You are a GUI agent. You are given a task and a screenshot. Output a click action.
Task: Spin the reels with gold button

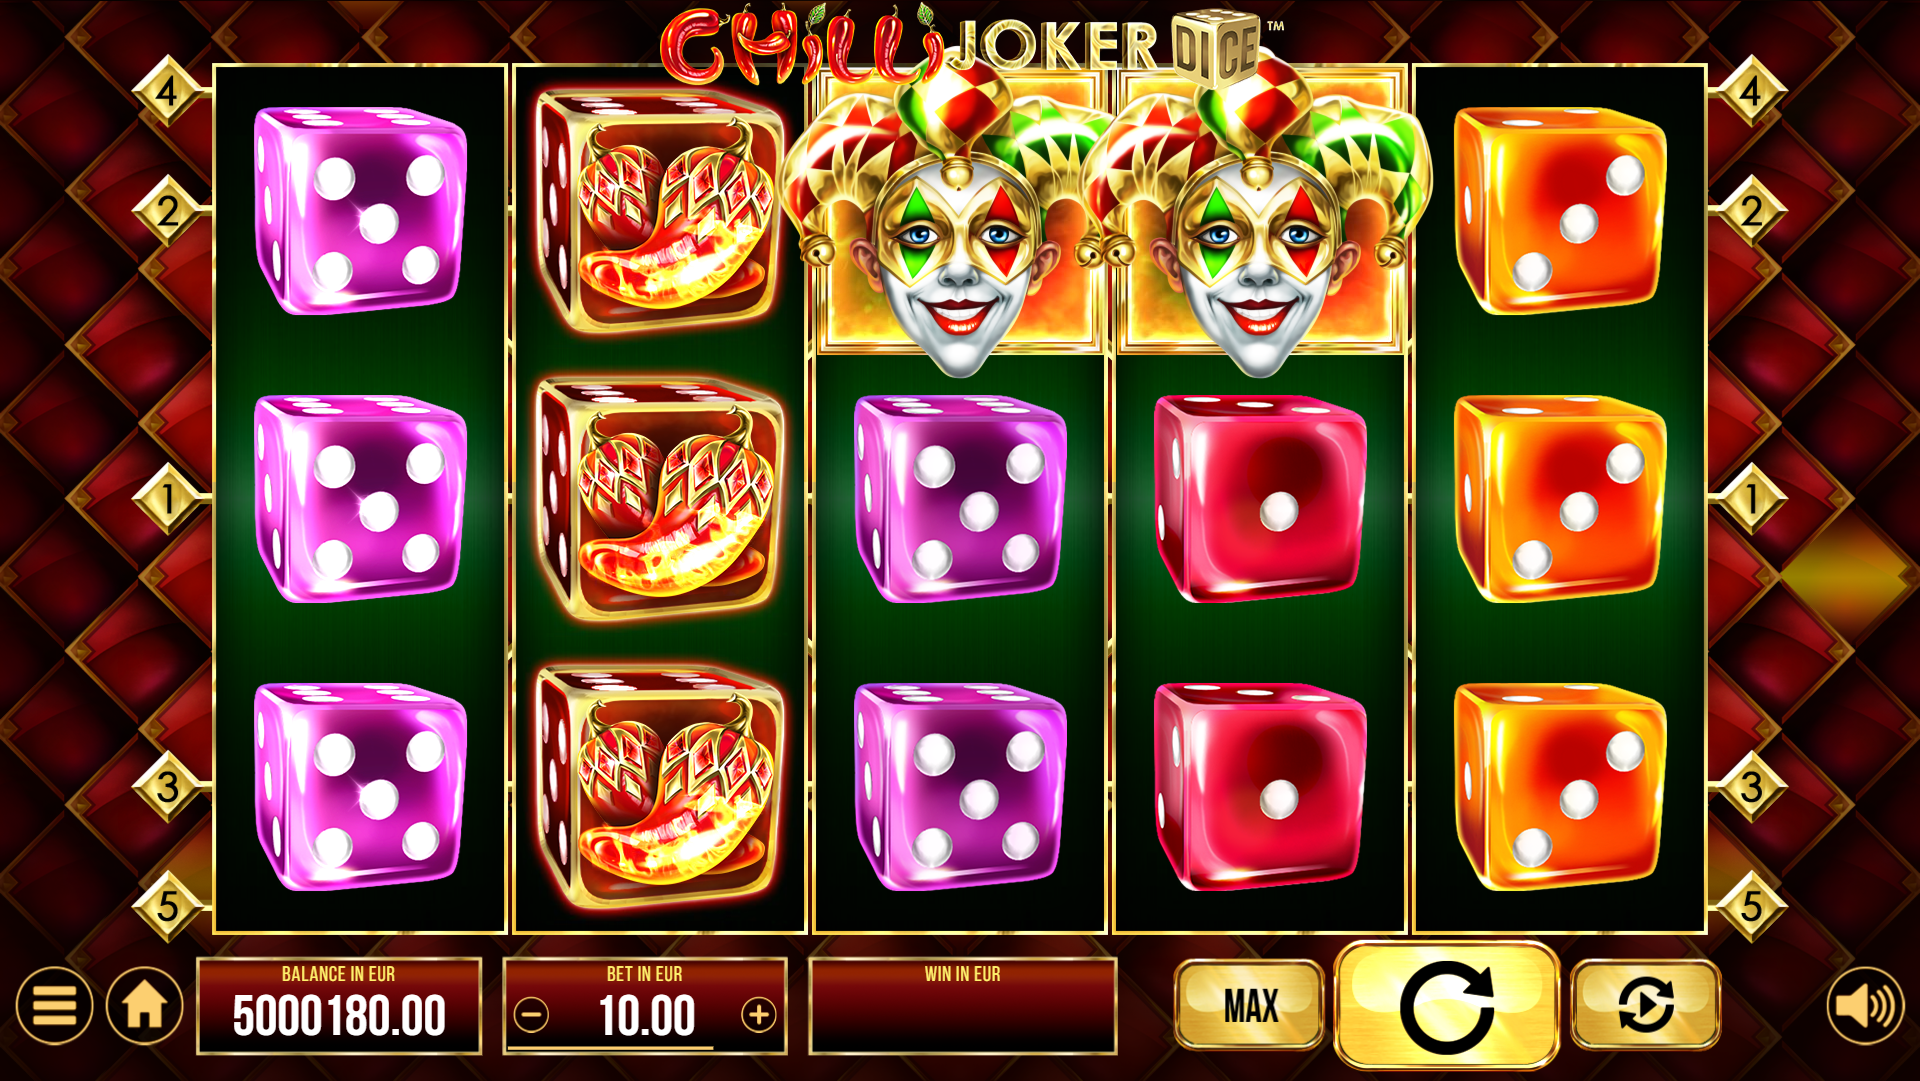pyautogui.click(x=1447, y=1004)
